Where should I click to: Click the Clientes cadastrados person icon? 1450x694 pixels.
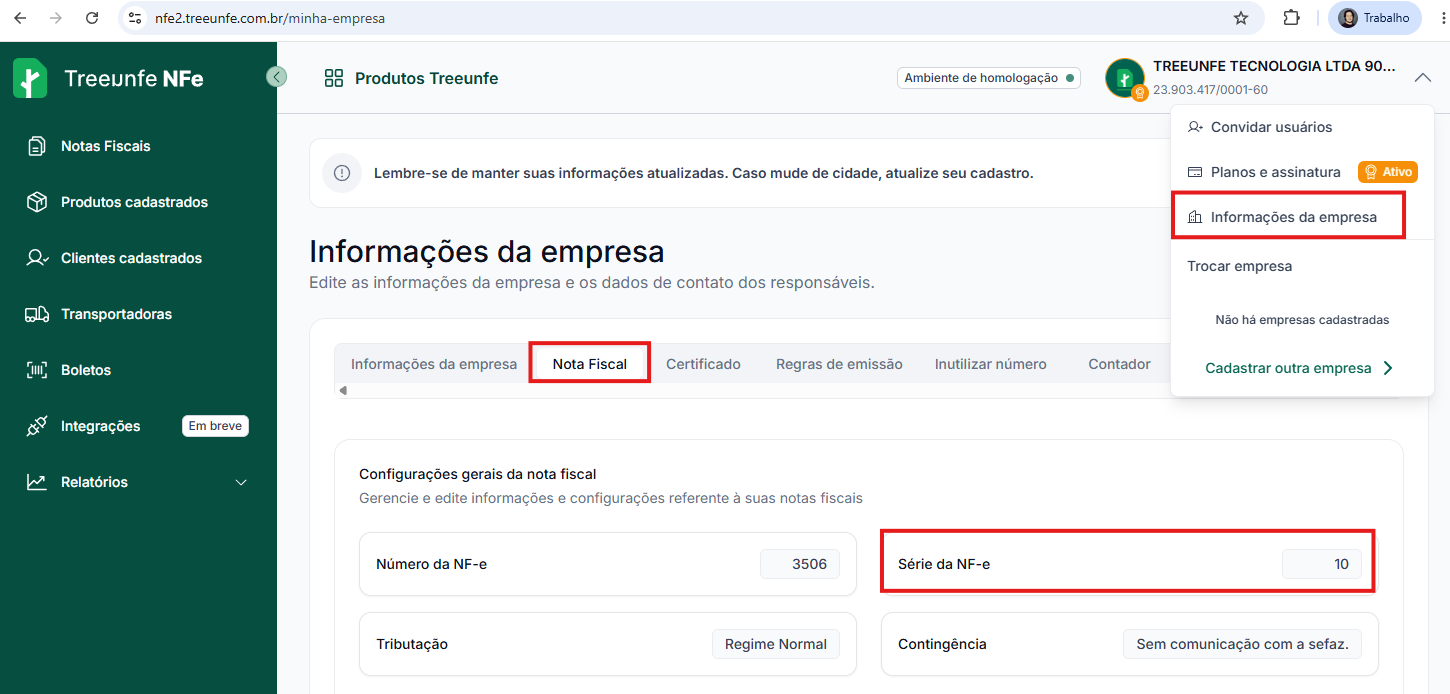click(x=37, y=258)
